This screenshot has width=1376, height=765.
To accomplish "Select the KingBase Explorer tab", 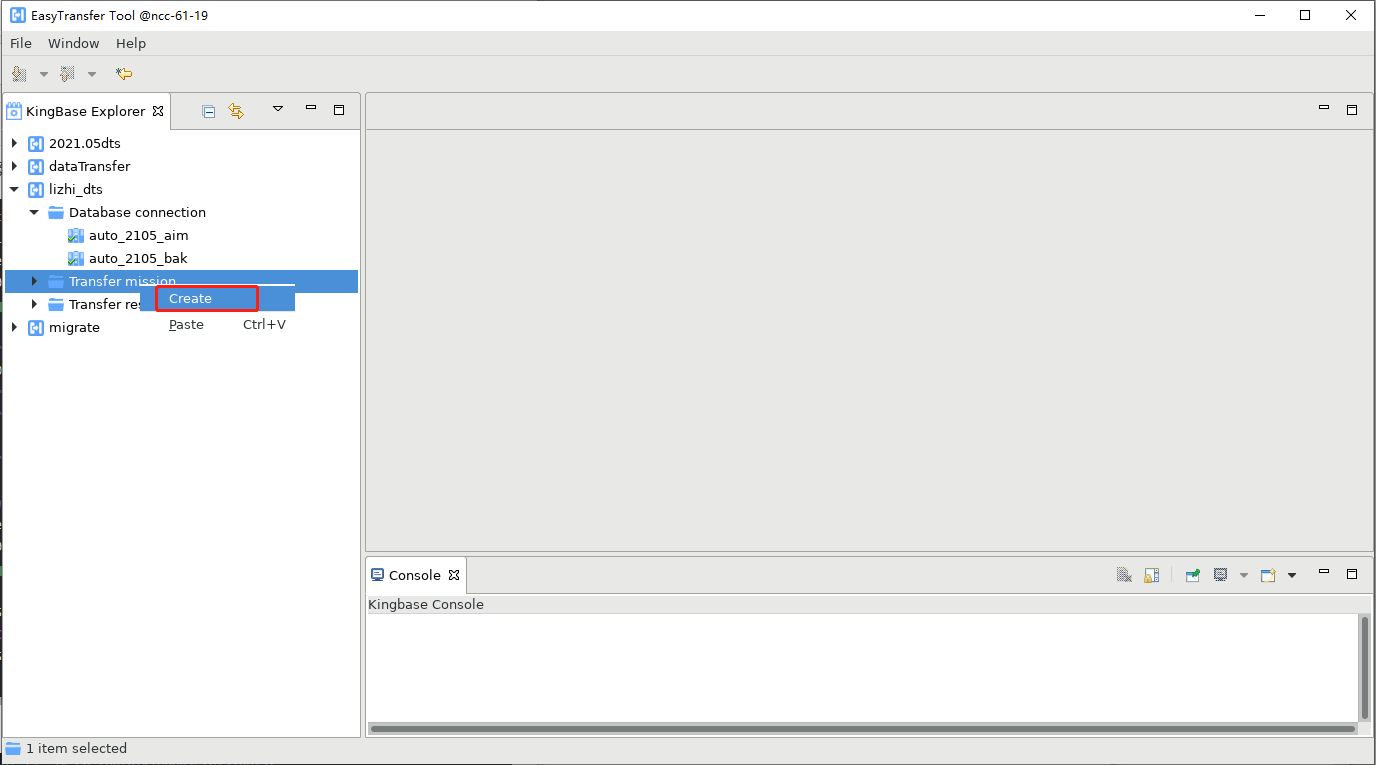I will pos(86,111).
